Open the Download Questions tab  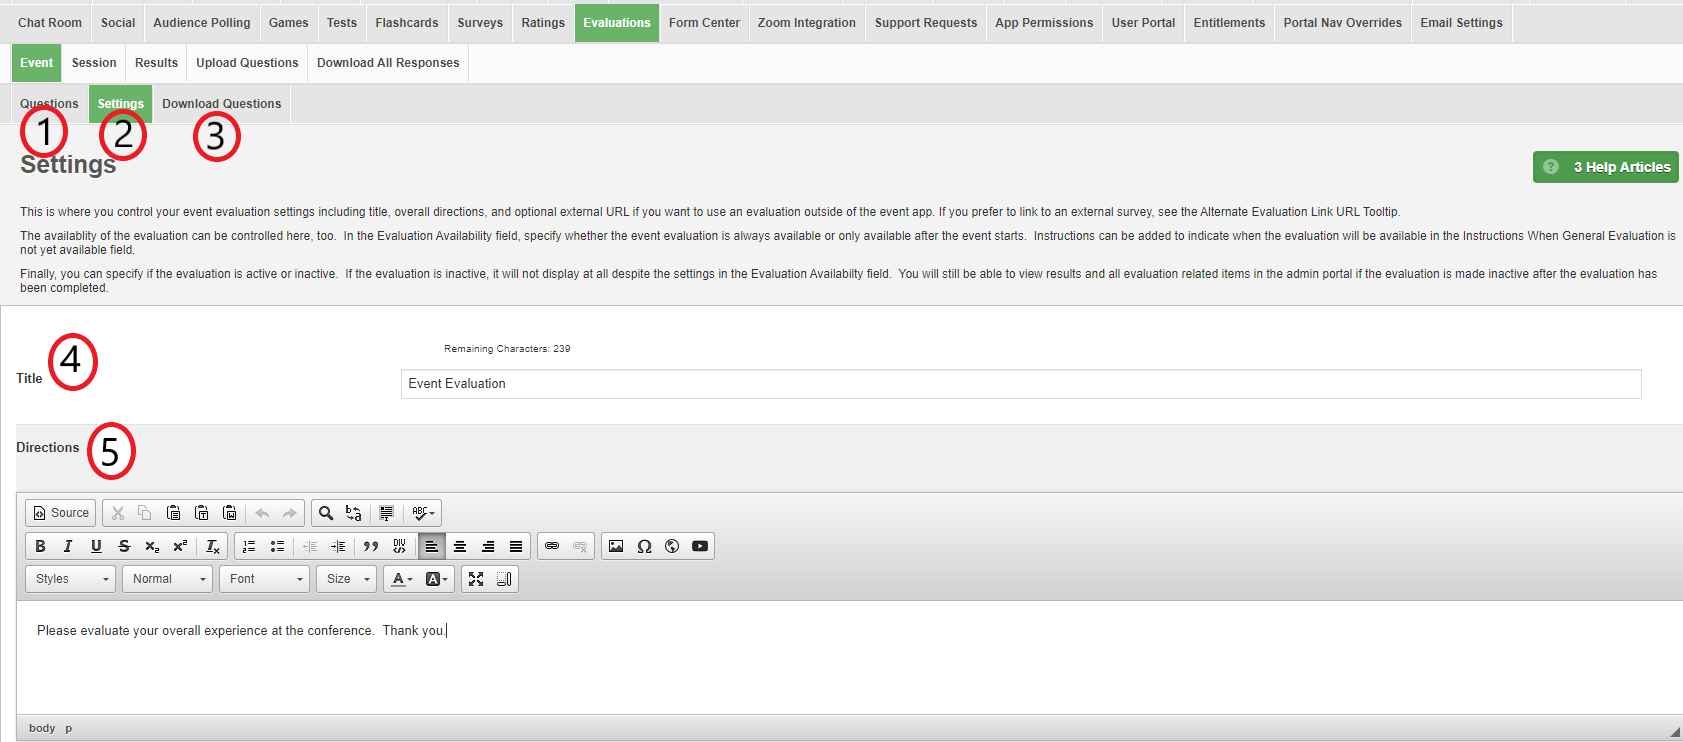pyautogui.click(x=221, y=104)
